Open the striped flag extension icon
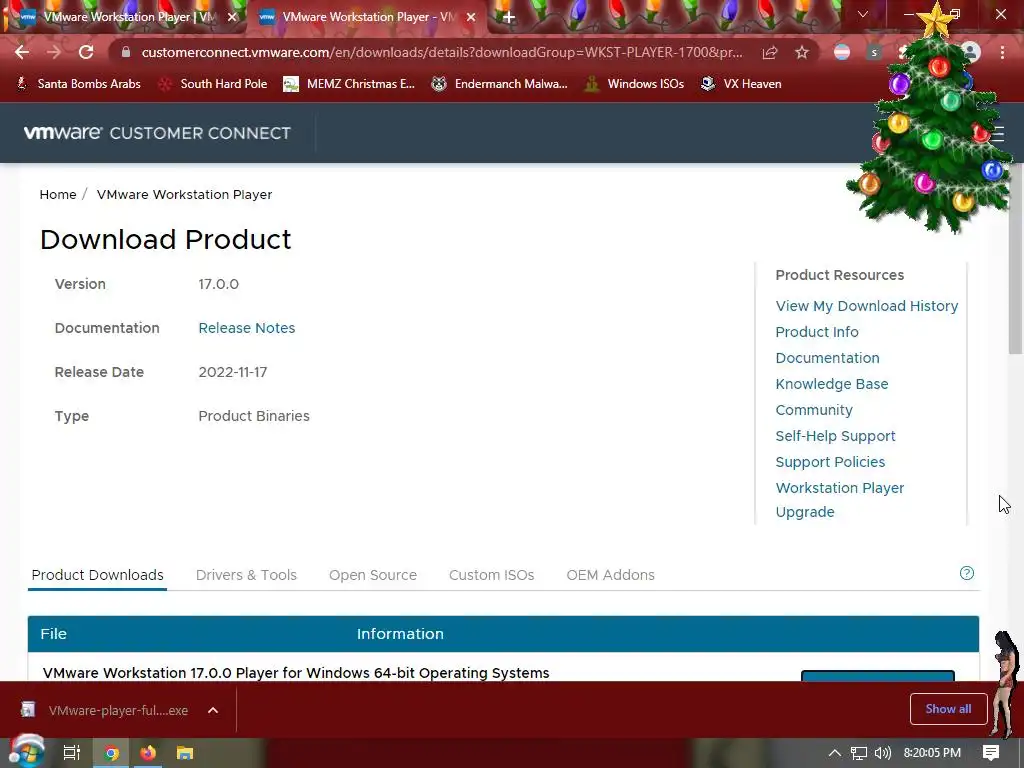The image size is (1024, 768). pos(842,52)
